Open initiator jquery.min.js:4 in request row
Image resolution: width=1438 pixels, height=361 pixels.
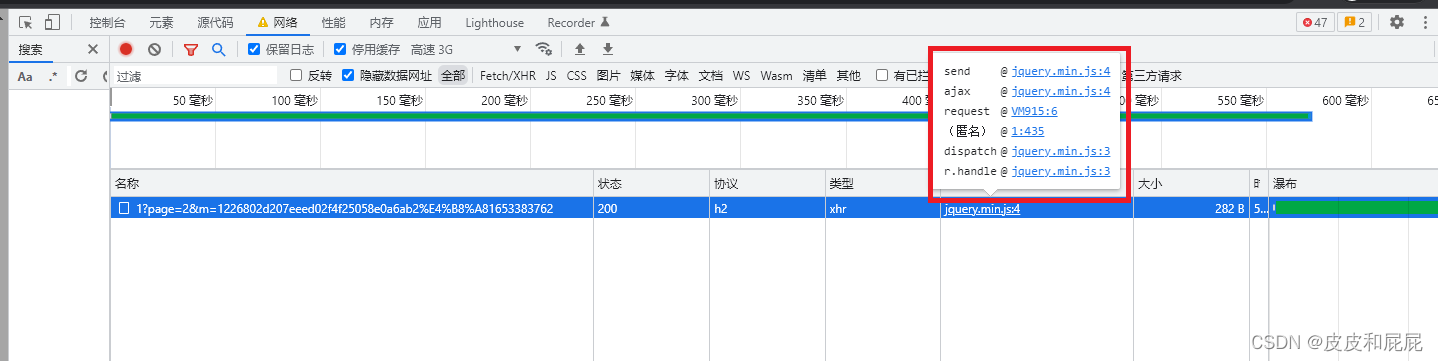pyautogui.click(x=981, y=209)
